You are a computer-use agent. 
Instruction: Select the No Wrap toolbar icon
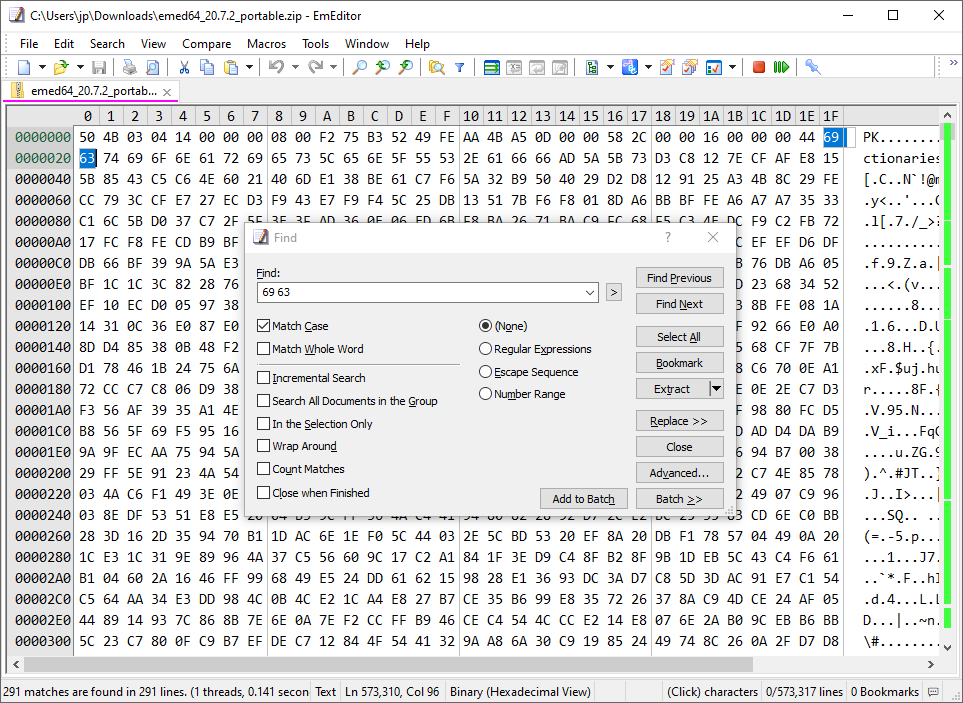click(x=491, y=67)
